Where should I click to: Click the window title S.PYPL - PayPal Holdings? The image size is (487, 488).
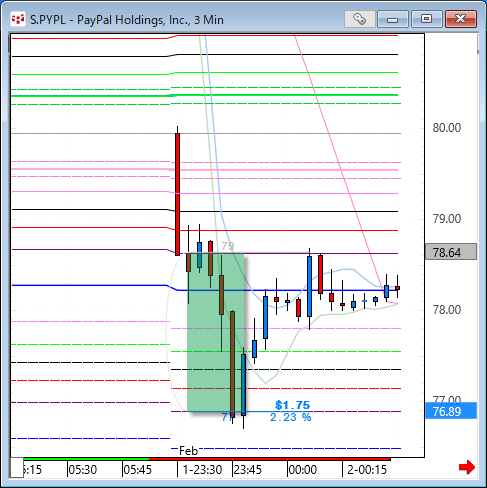(x=127, y=20)
